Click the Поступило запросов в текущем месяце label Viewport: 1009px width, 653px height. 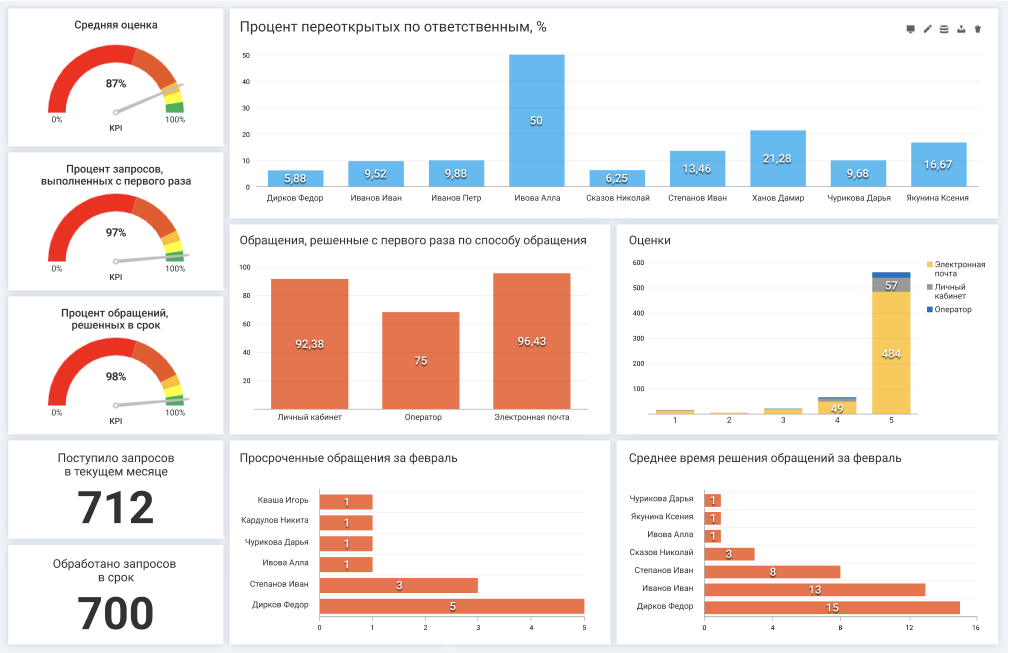(116, 464)
